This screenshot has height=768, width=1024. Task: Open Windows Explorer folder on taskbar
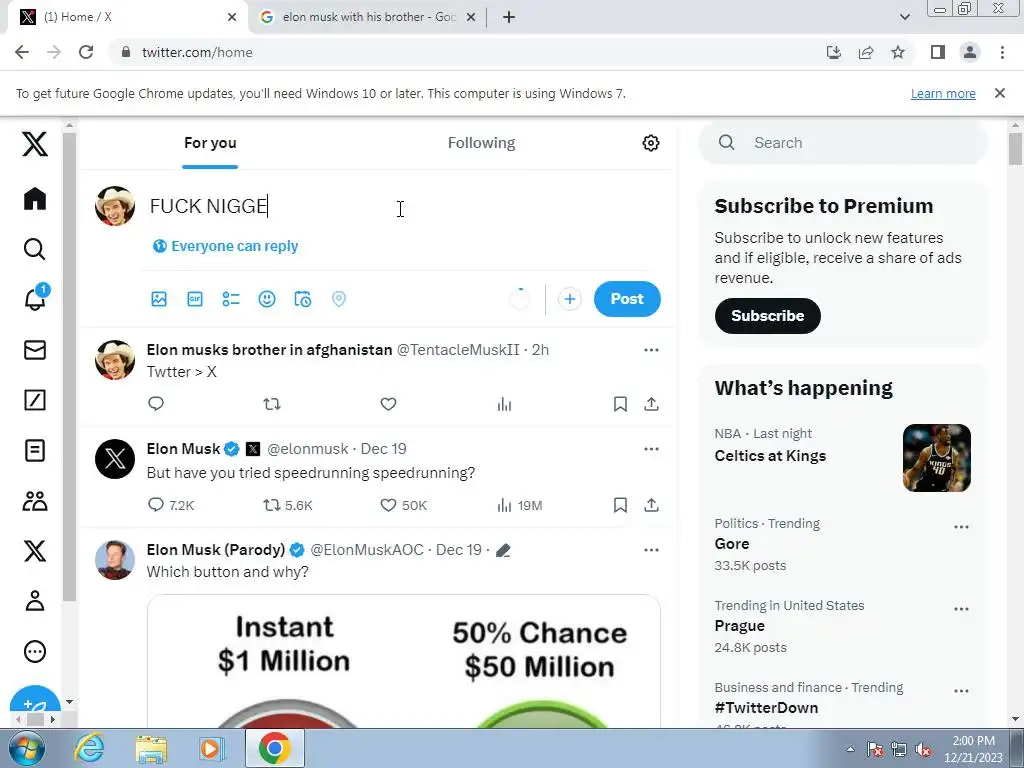click(x=151, y=749)
